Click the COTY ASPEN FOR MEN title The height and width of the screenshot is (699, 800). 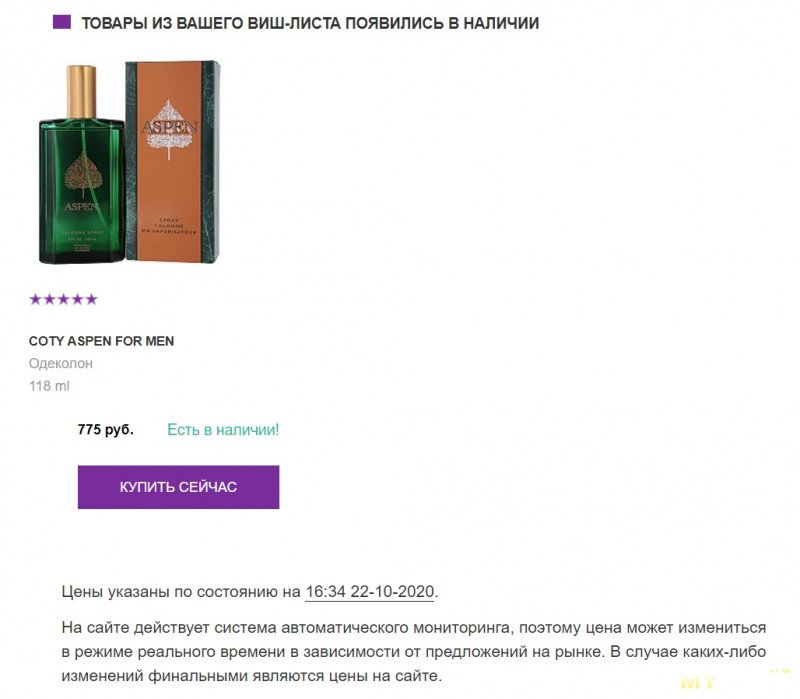pos(101,341)
